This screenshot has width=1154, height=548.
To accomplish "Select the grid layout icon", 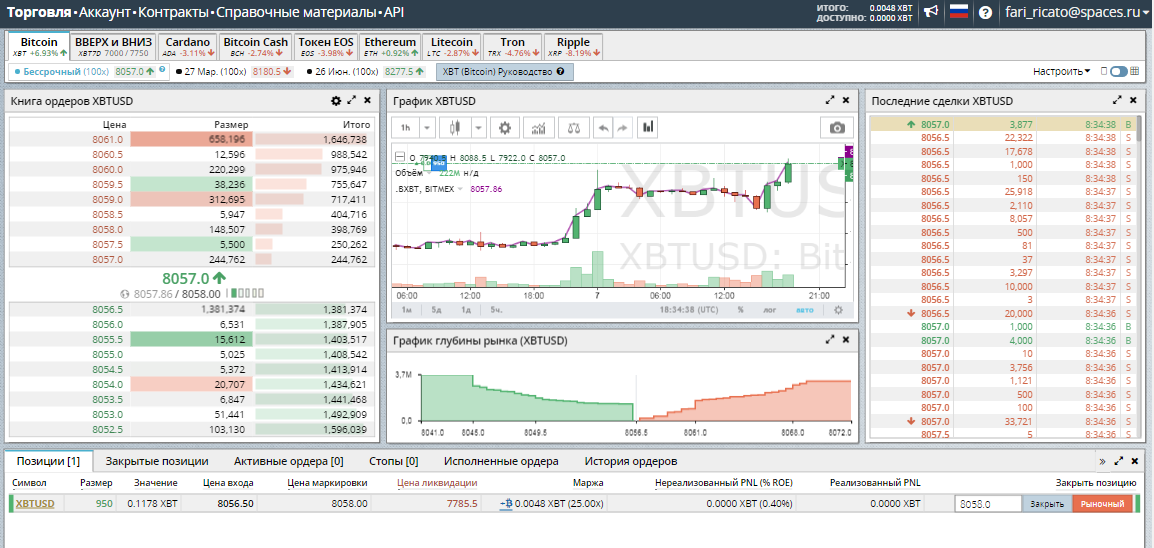I will coord(1135,71).
